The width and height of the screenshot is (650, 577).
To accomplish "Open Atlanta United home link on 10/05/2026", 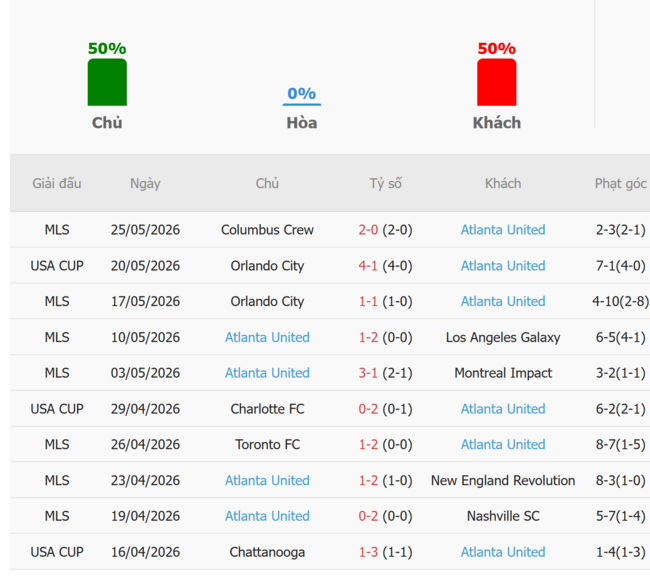I will point(267,337).
